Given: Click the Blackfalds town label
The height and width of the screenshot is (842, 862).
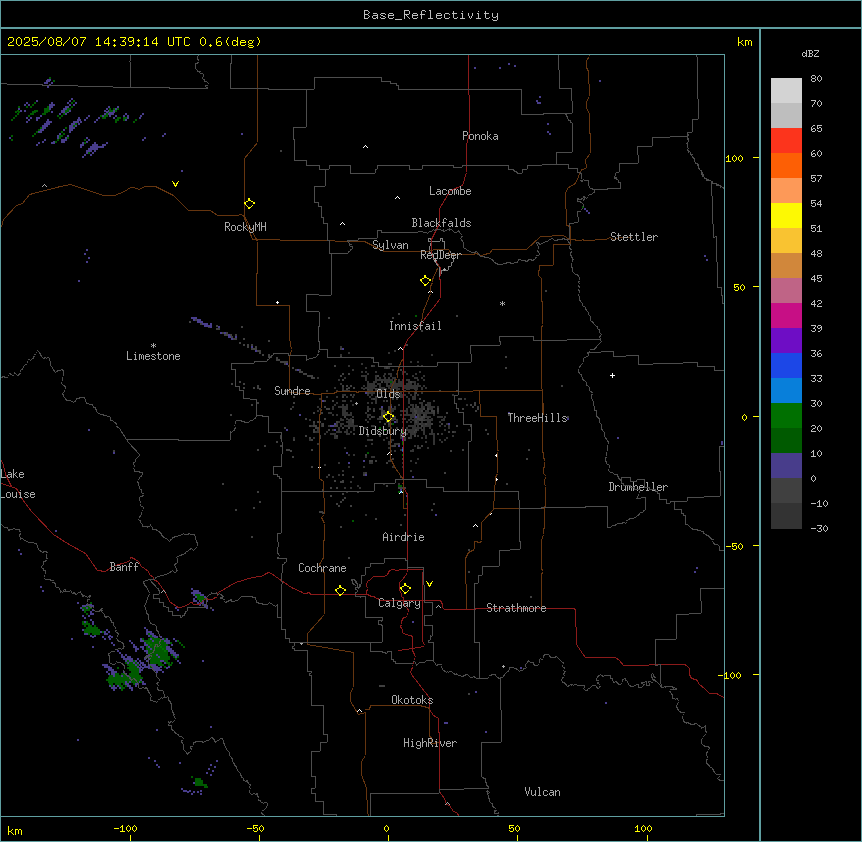Looking at the screenshot, I should click(441, 223).
